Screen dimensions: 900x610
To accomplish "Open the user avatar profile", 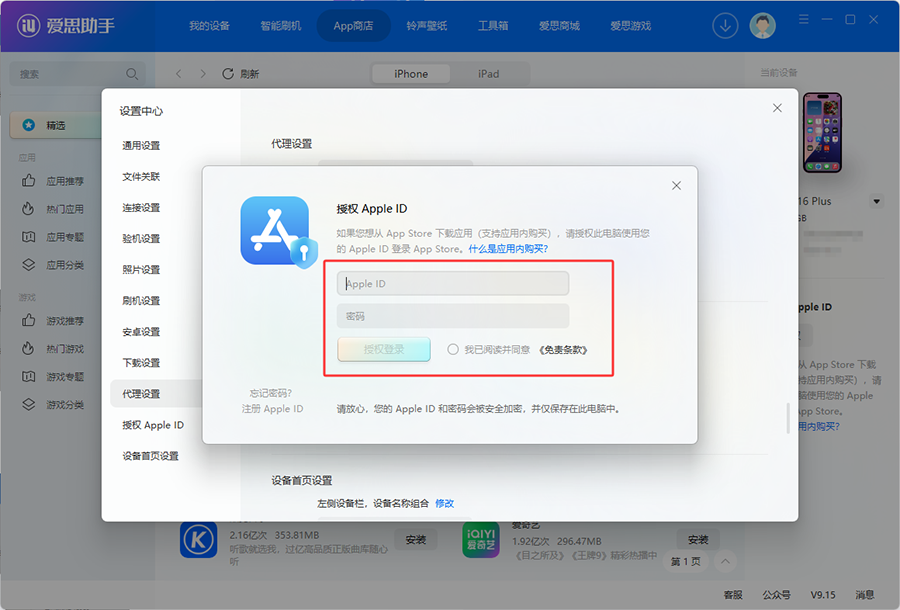I will click(x=762, y=26).
